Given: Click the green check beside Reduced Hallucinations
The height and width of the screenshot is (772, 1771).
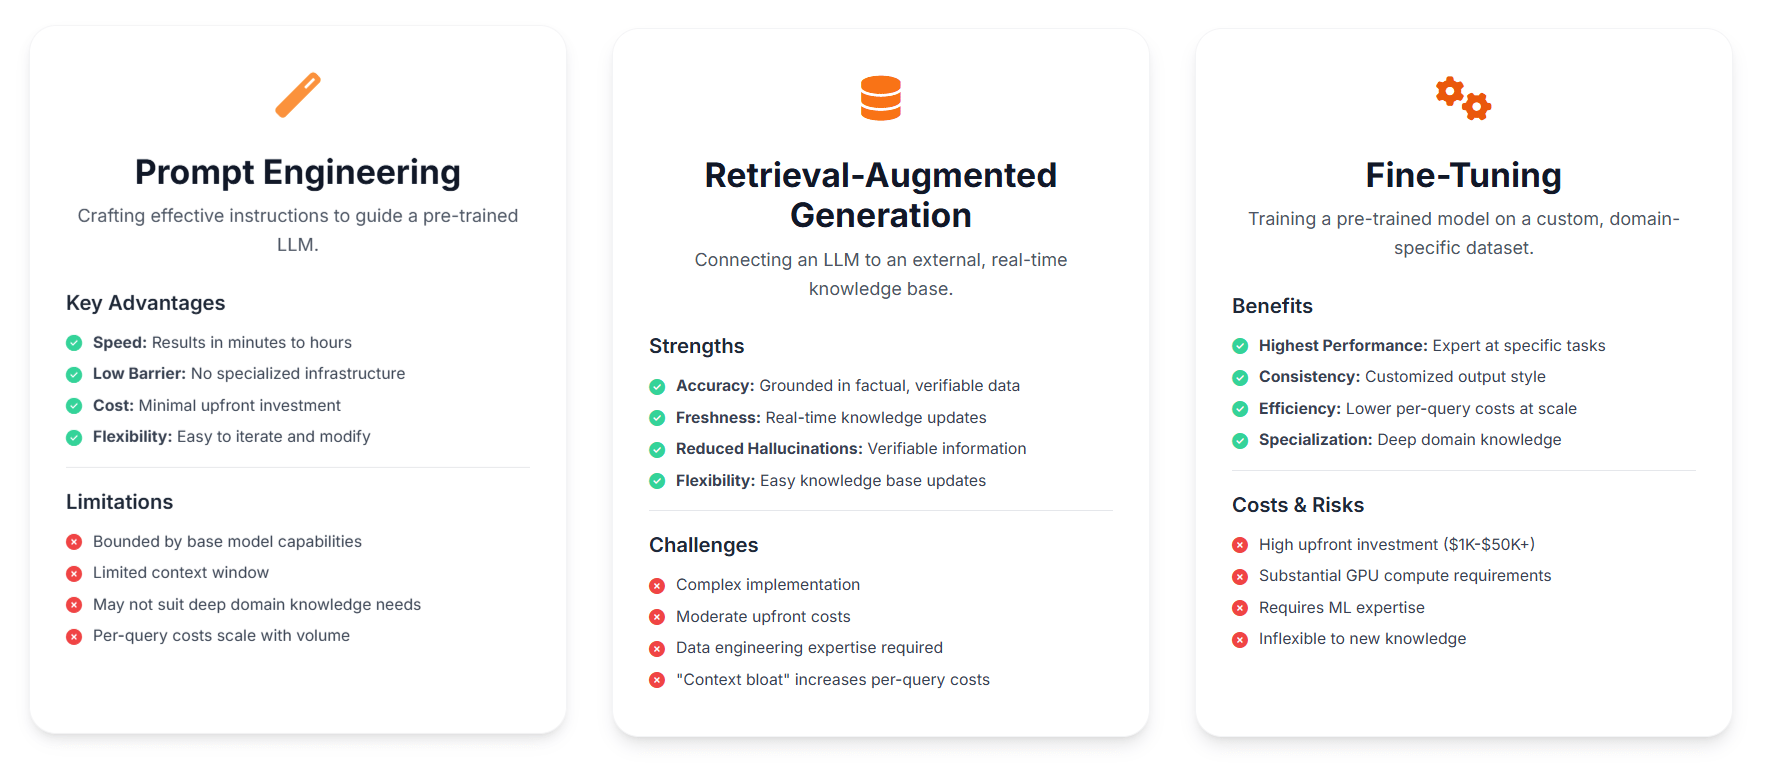Looking at the screenshot, I should click(x=657, y=450).
